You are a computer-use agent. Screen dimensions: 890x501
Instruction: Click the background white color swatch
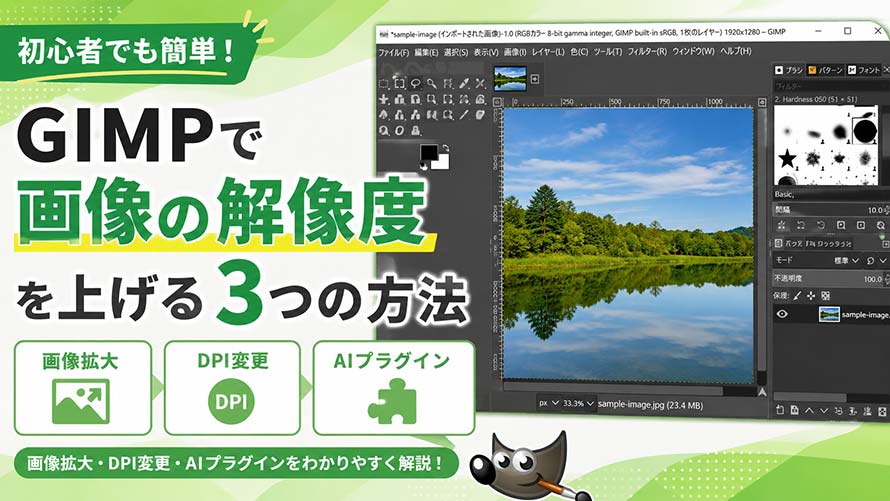(442, 163)
